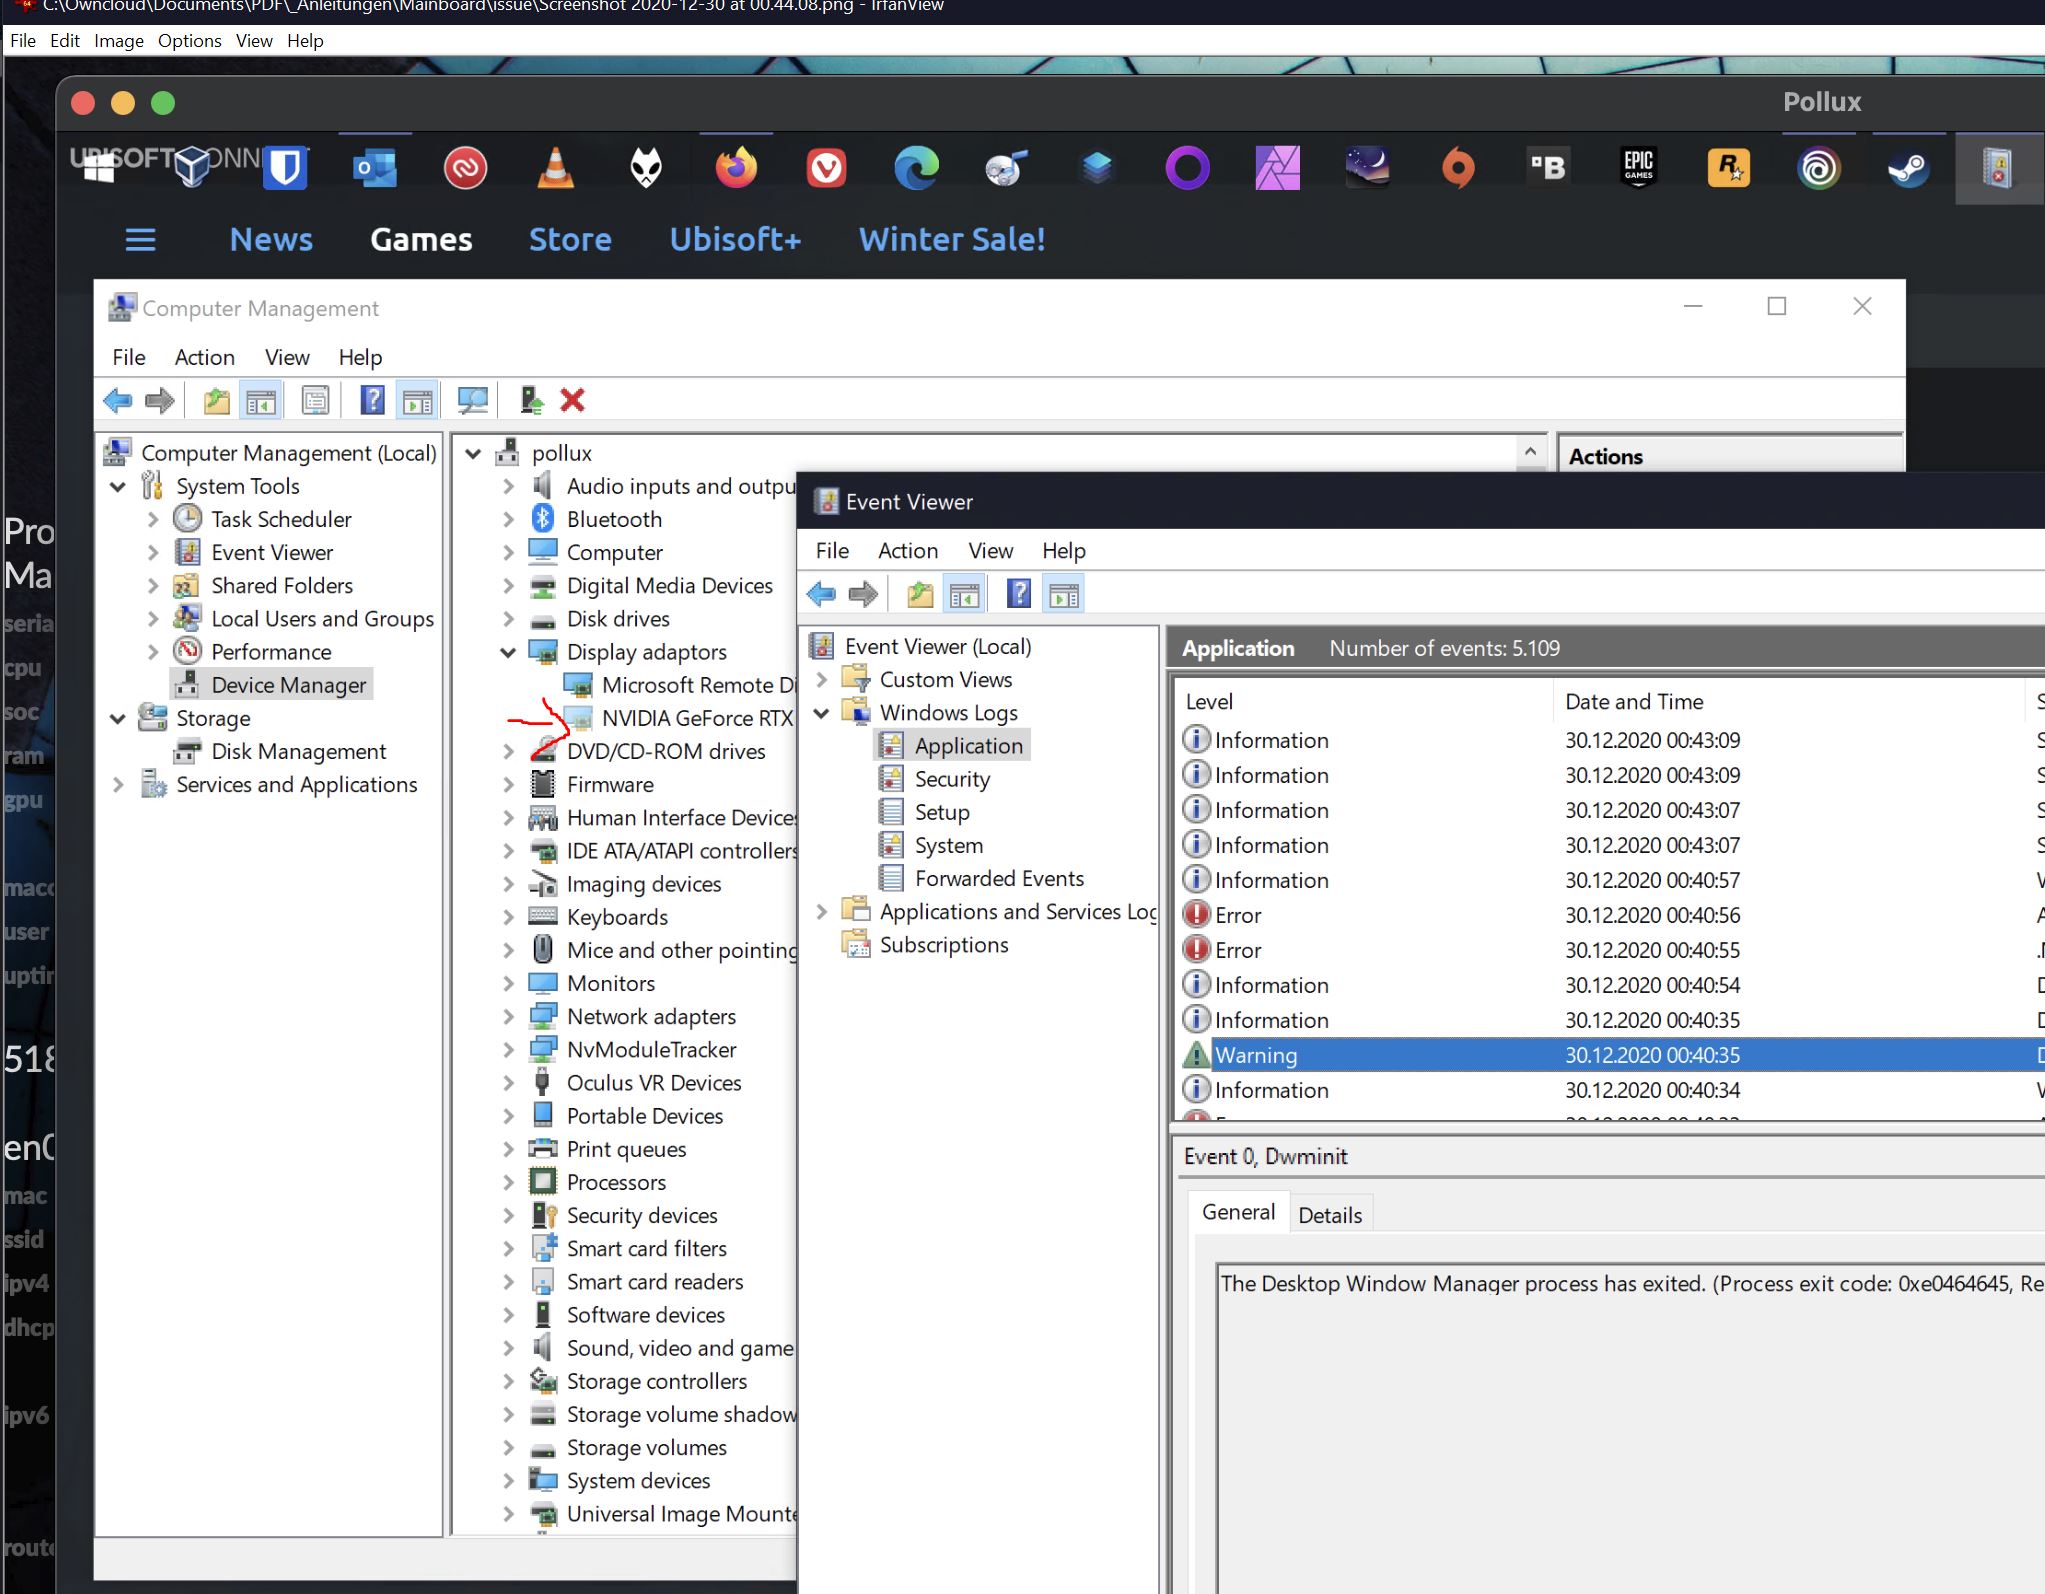This screenshot has height=1594, width=2045.
Task: Collapse Storage tree node
Action: 118,719
